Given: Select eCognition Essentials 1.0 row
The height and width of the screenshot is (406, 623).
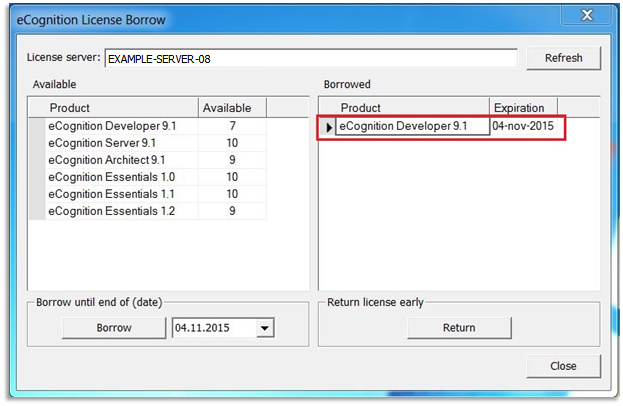Looking at the screenshot, I should click(x=122, y=177).
